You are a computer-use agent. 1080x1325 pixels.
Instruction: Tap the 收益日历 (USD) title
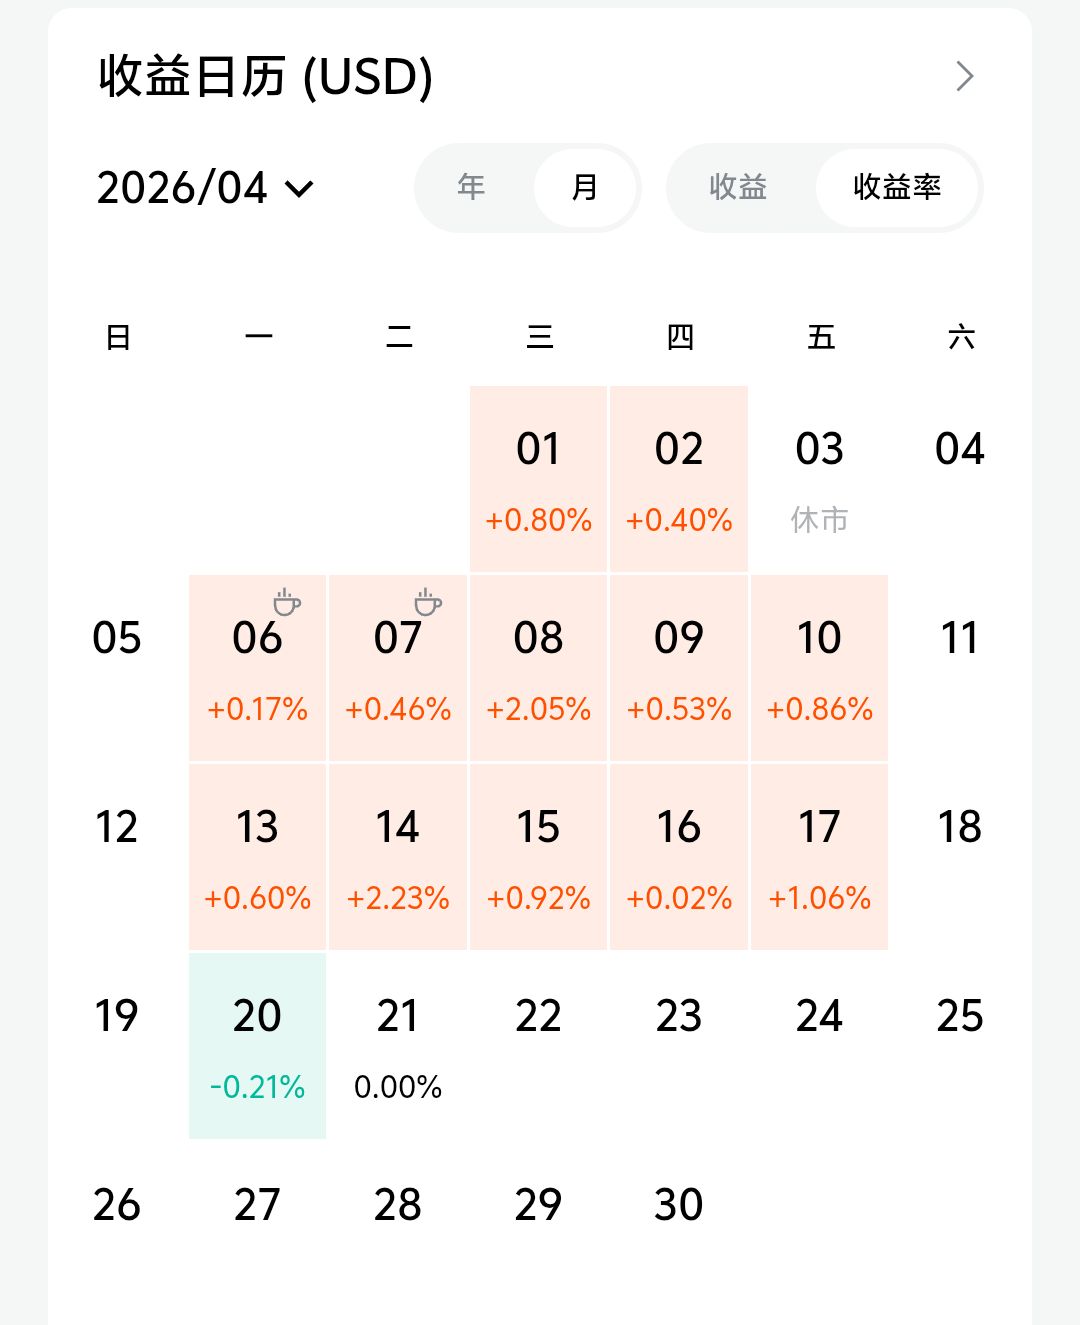(x=266, y=77)
